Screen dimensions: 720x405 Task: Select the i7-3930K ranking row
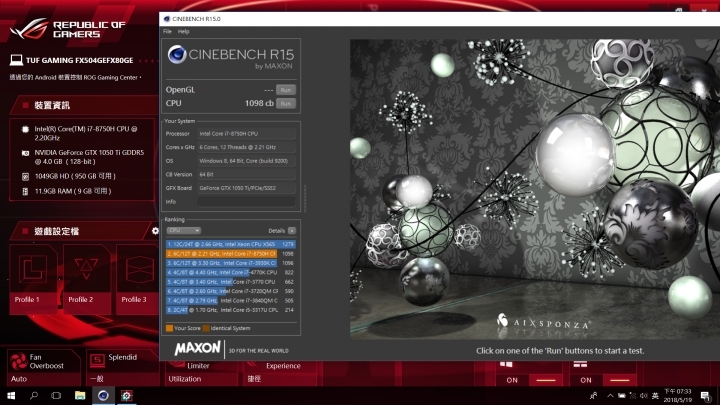click(x=231, y=263)
